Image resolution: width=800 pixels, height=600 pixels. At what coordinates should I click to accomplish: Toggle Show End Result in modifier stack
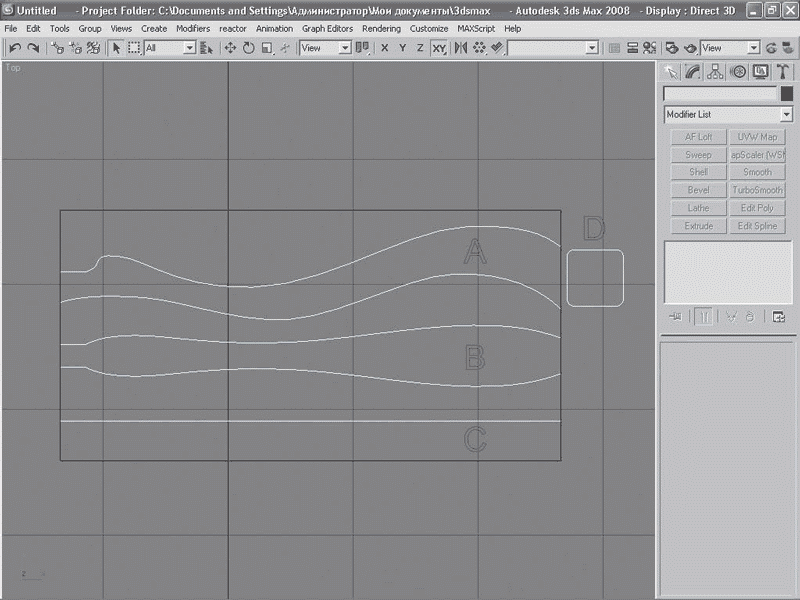click(x=704, y=317)
